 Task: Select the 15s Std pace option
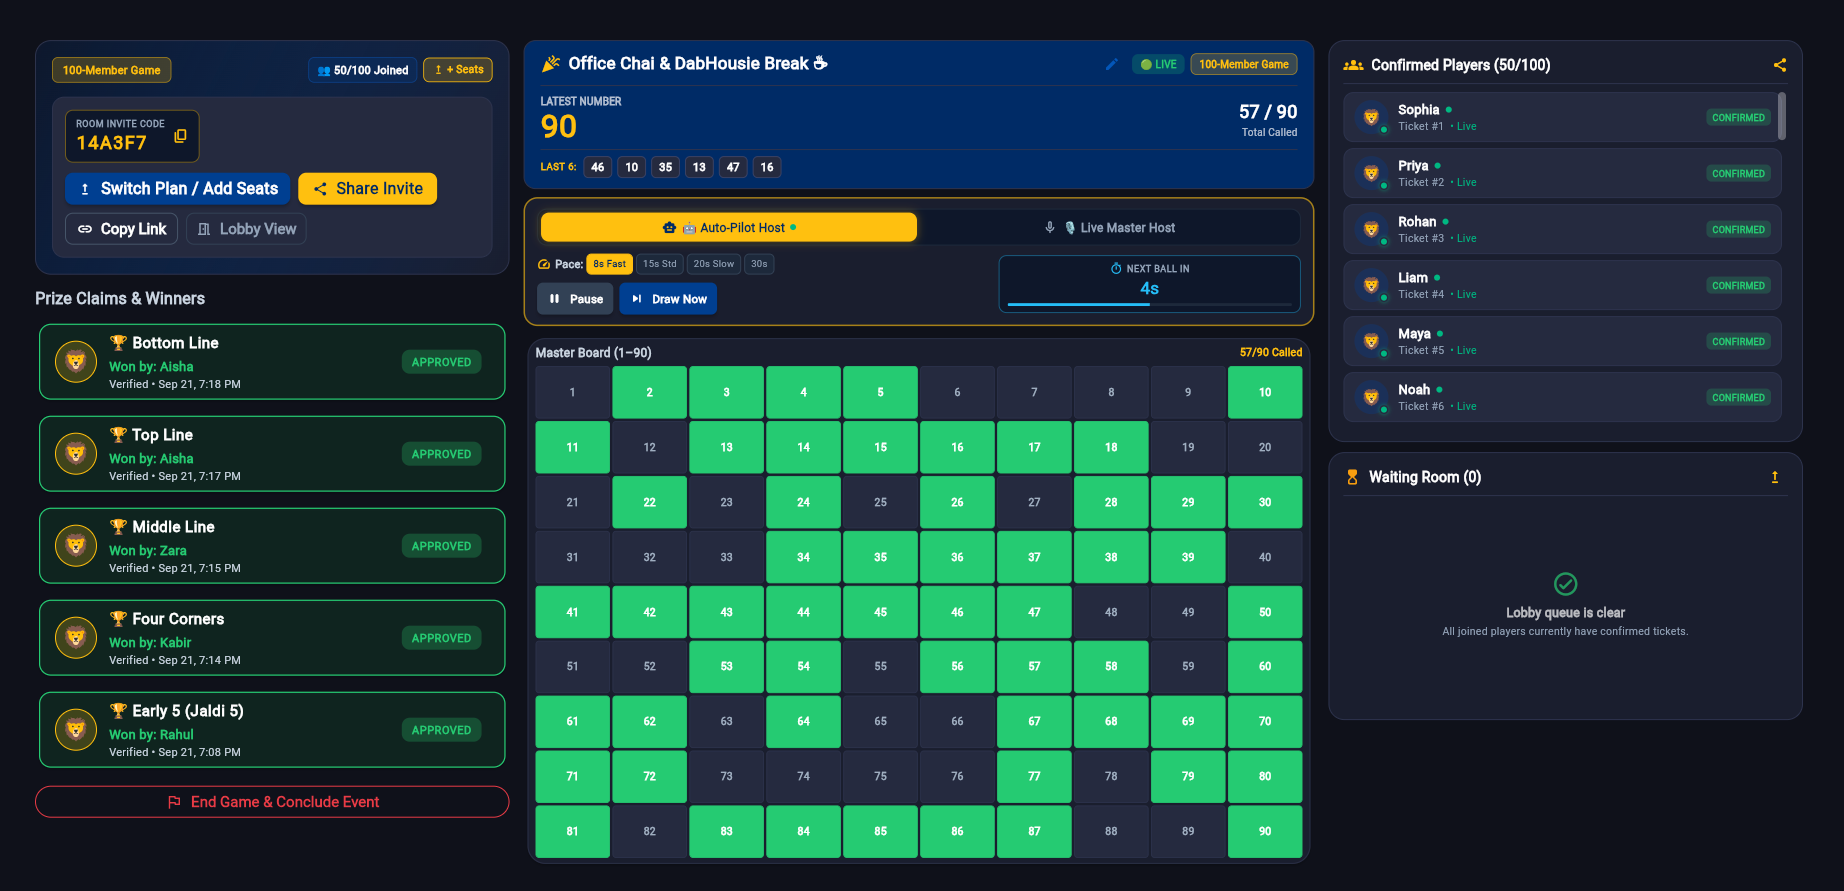(659, 264)
